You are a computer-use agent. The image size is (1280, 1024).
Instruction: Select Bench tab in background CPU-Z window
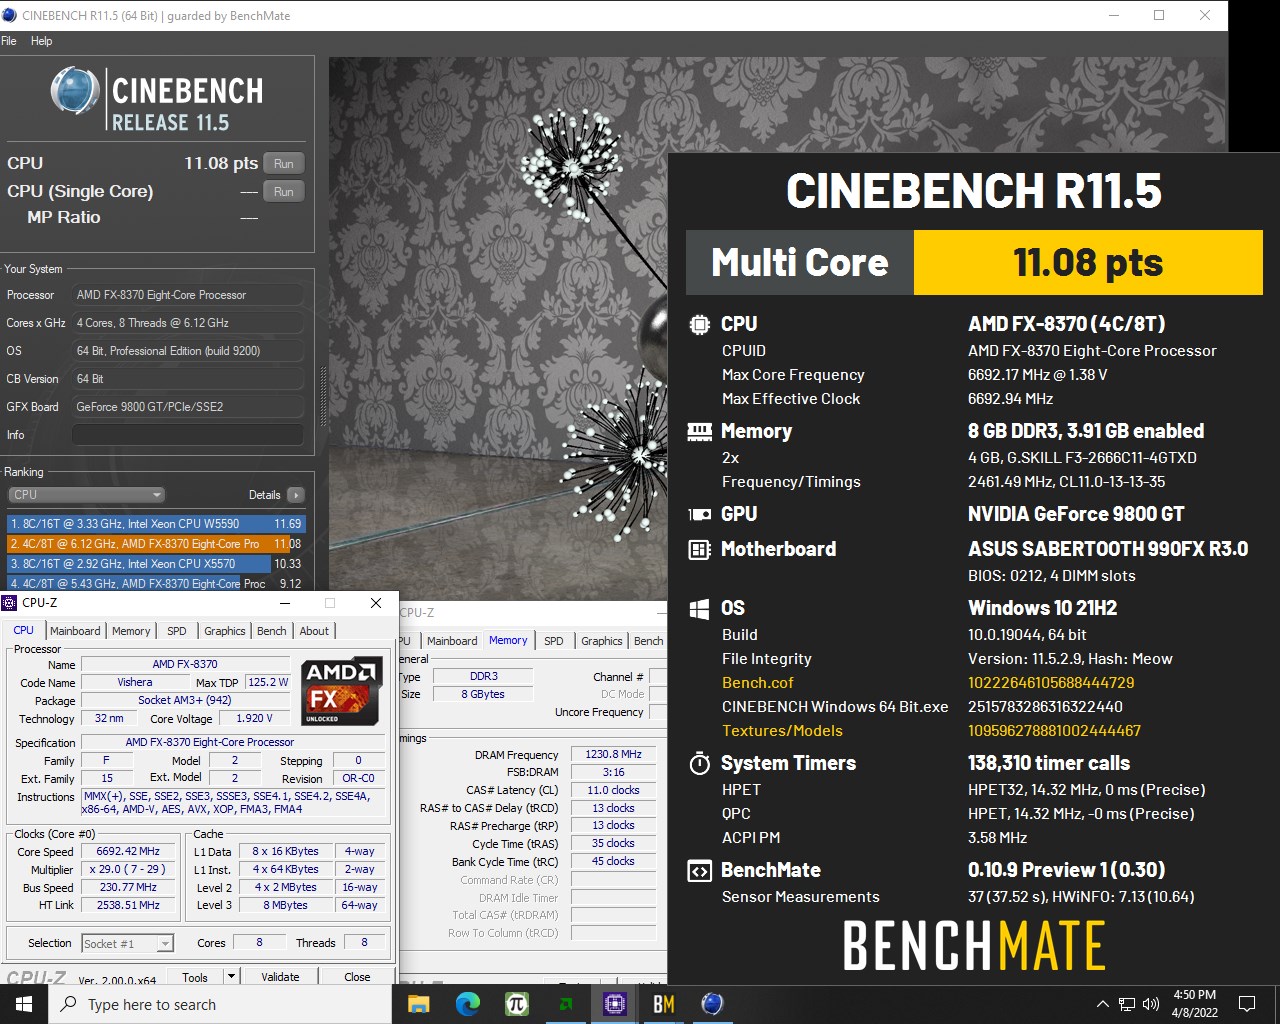point(648,641)
